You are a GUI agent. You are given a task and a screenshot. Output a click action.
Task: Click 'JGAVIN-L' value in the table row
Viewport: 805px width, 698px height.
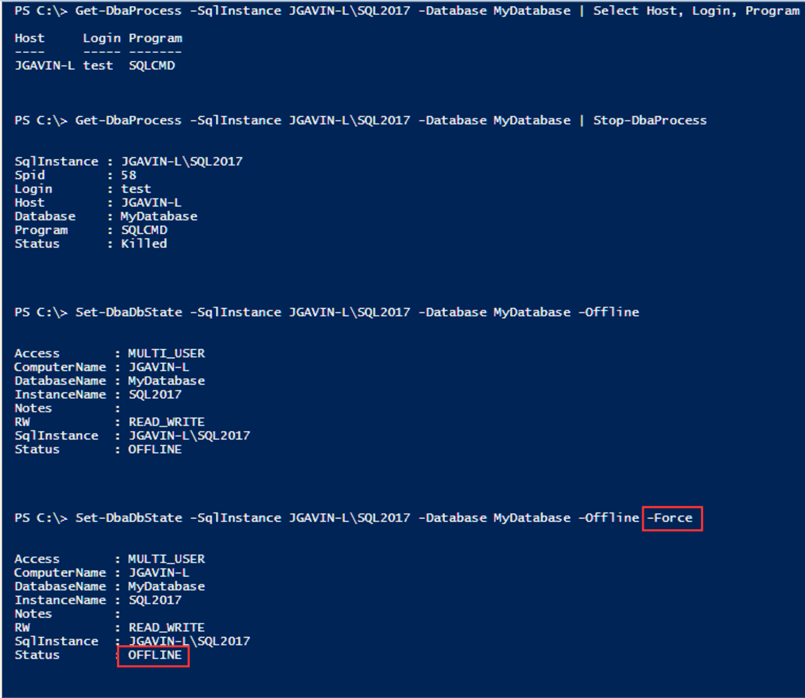45,66
